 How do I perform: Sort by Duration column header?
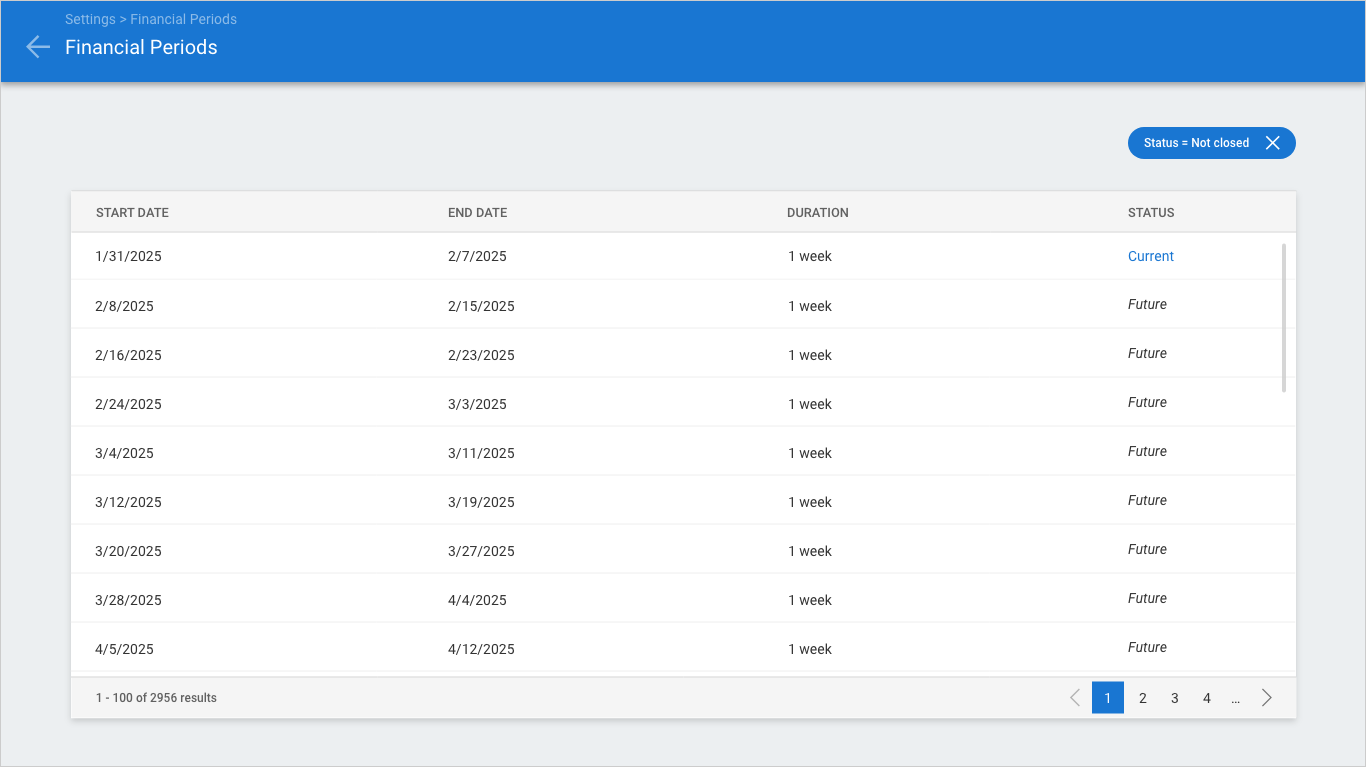tap(817, 213)
